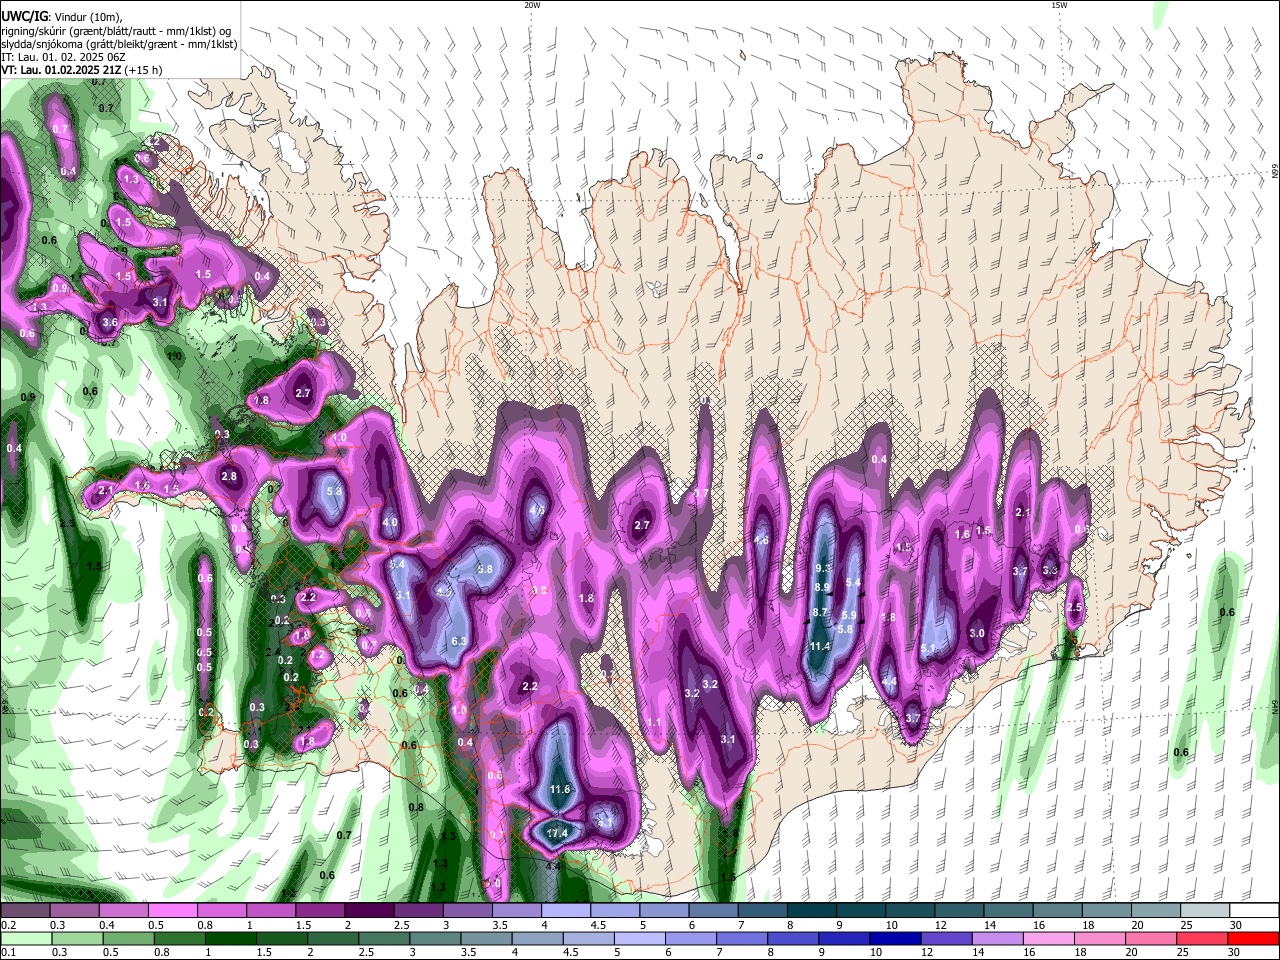
Task: Click the 'IT: Lau. 01. 02. 2025 06Z' line
Action: tap(63, 57)
